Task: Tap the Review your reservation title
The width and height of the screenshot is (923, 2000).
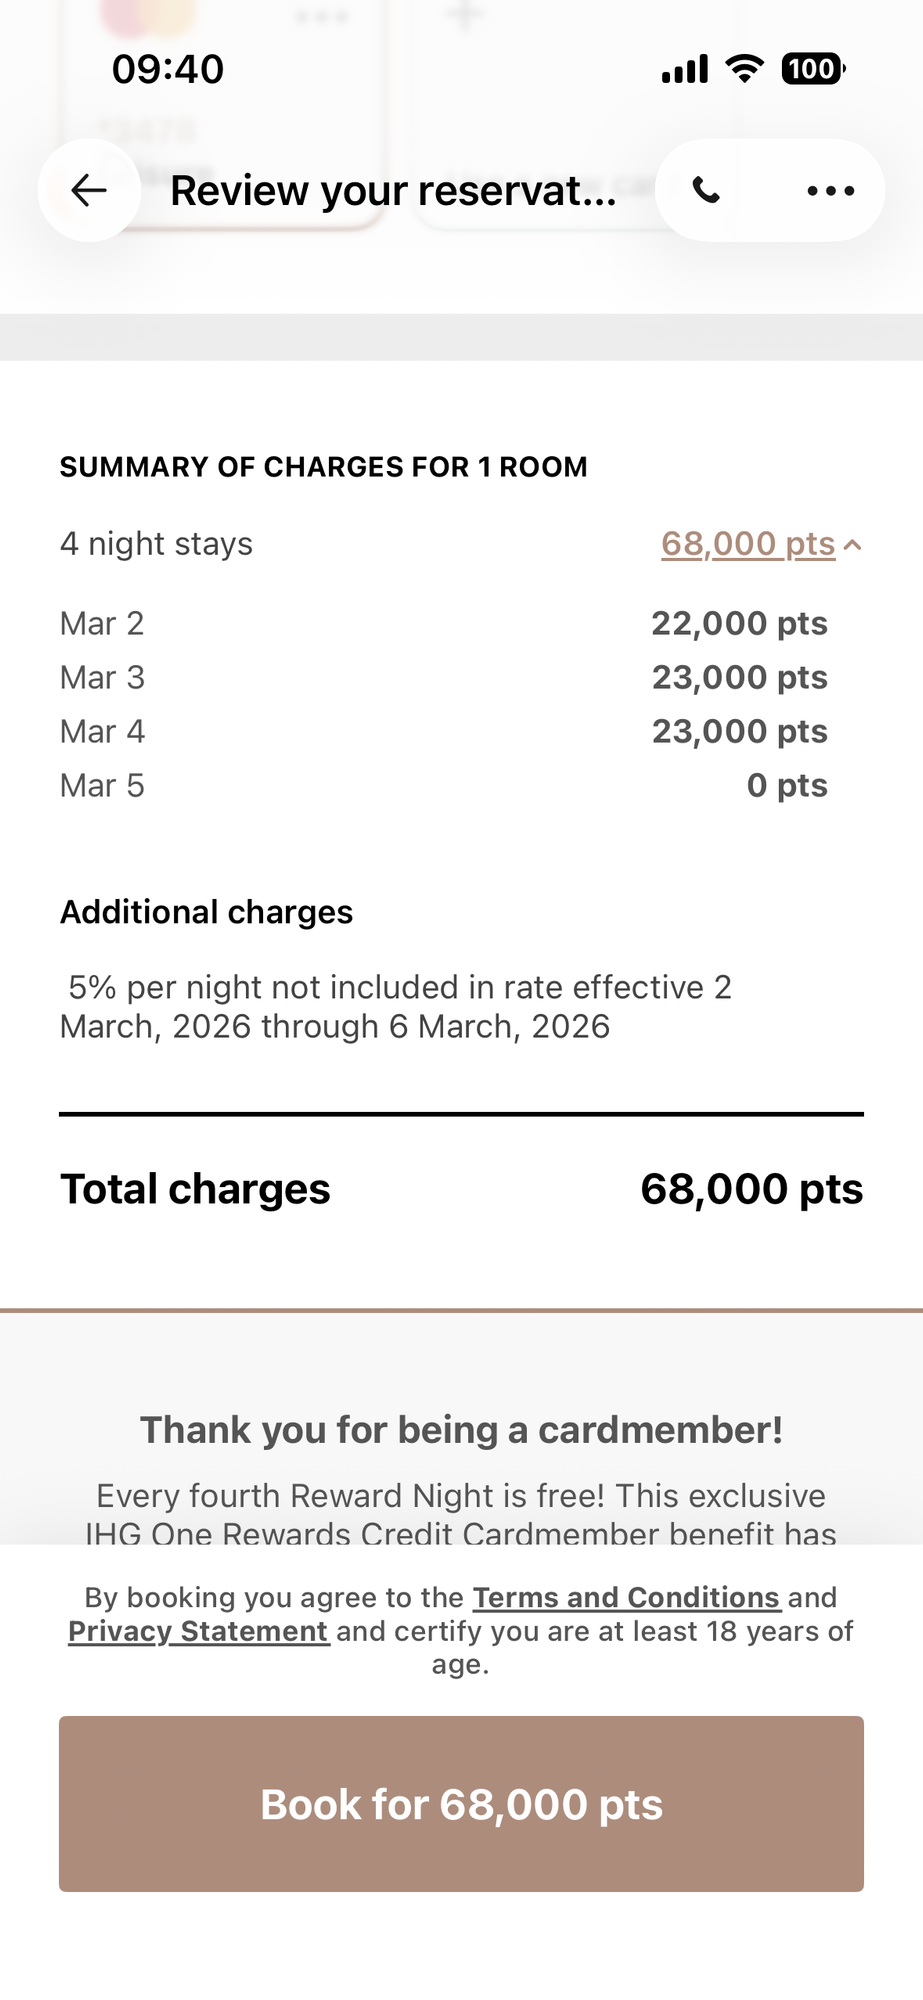Action: [x=393, y=190]
